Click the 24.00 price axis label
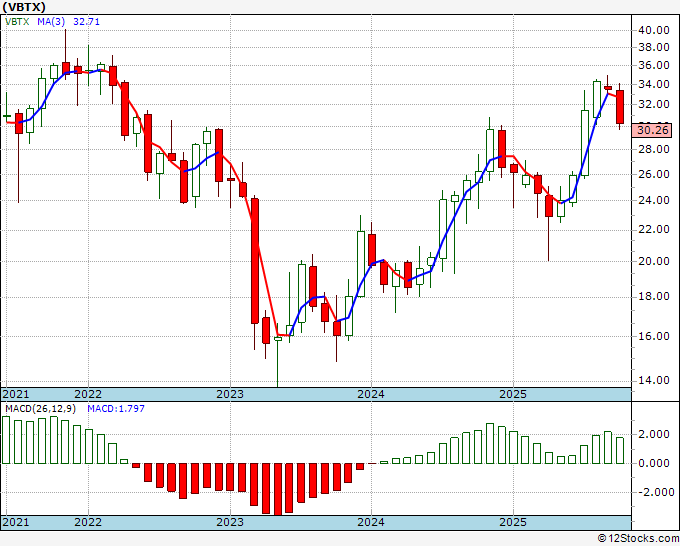Viewport: 680px width, 546px height. click(654, 200)
